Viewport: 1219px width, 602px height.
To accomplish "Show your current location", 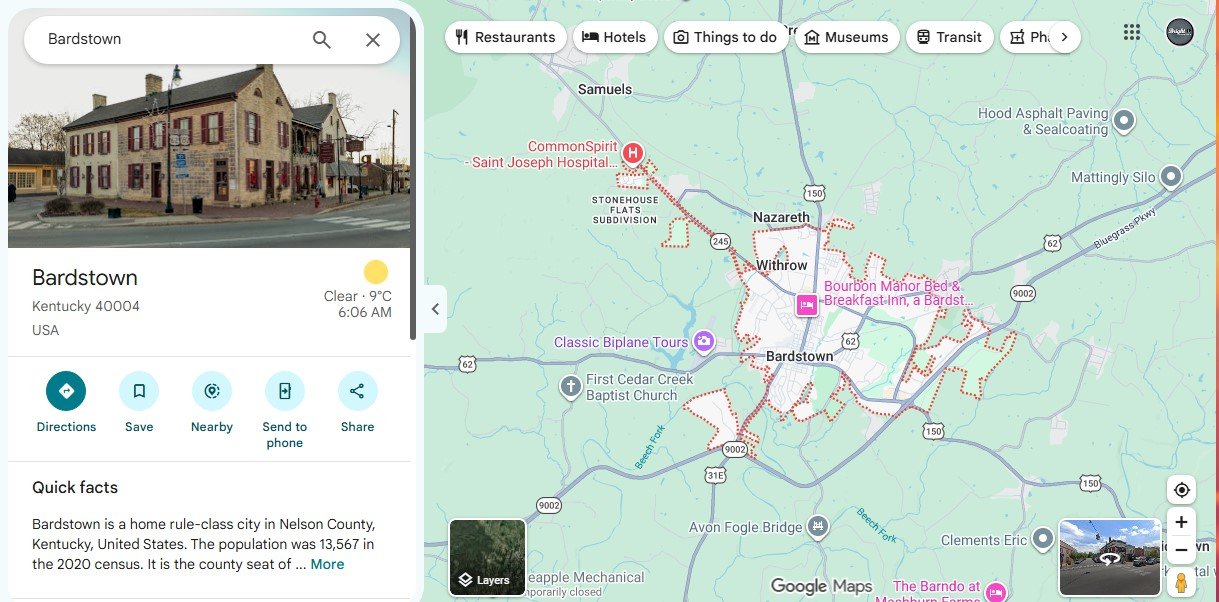I will click(1182, 490).
